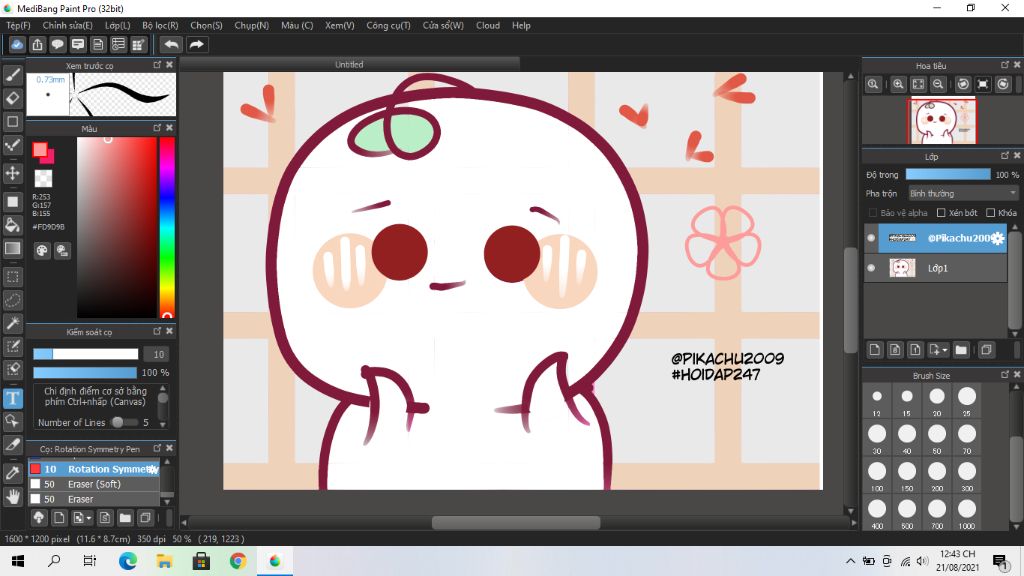The width and height of the screenshot is (1024, 576).
Task: Hide the @Pikachu200 layer
Action: click(871, 238)
